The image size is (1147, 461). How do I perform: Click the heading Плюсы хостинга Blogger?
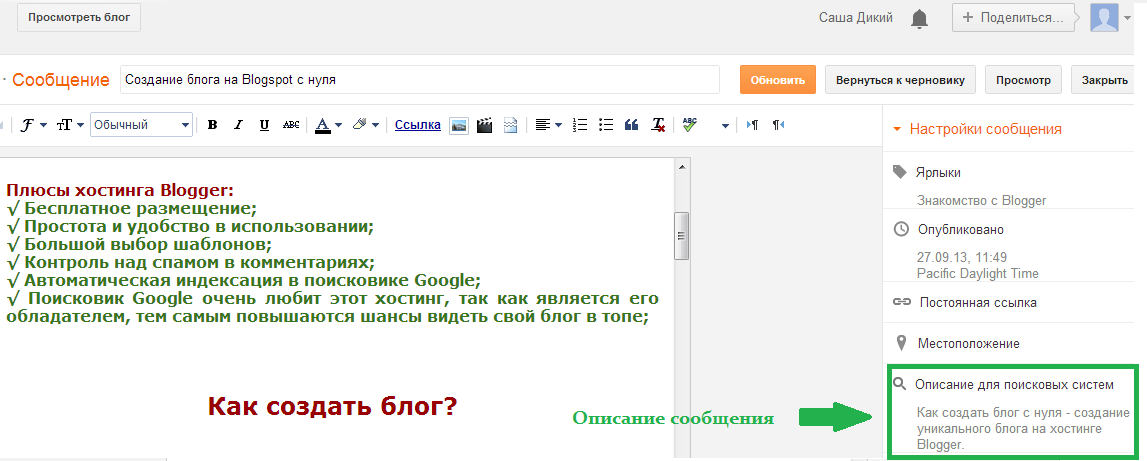click(x=120, y=191)
